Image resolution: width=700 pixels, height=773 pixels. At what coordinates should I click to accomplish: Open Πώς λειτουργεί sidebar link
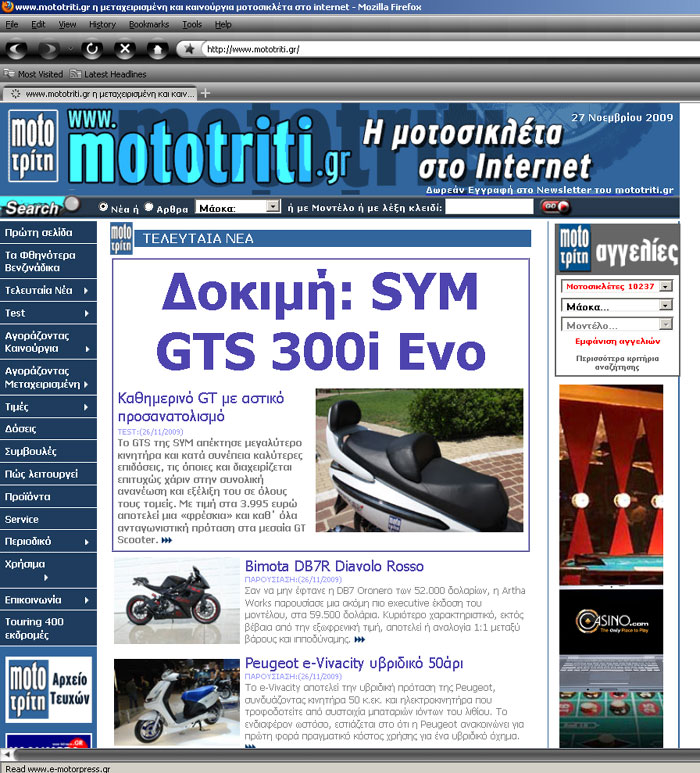pos(48,474)
